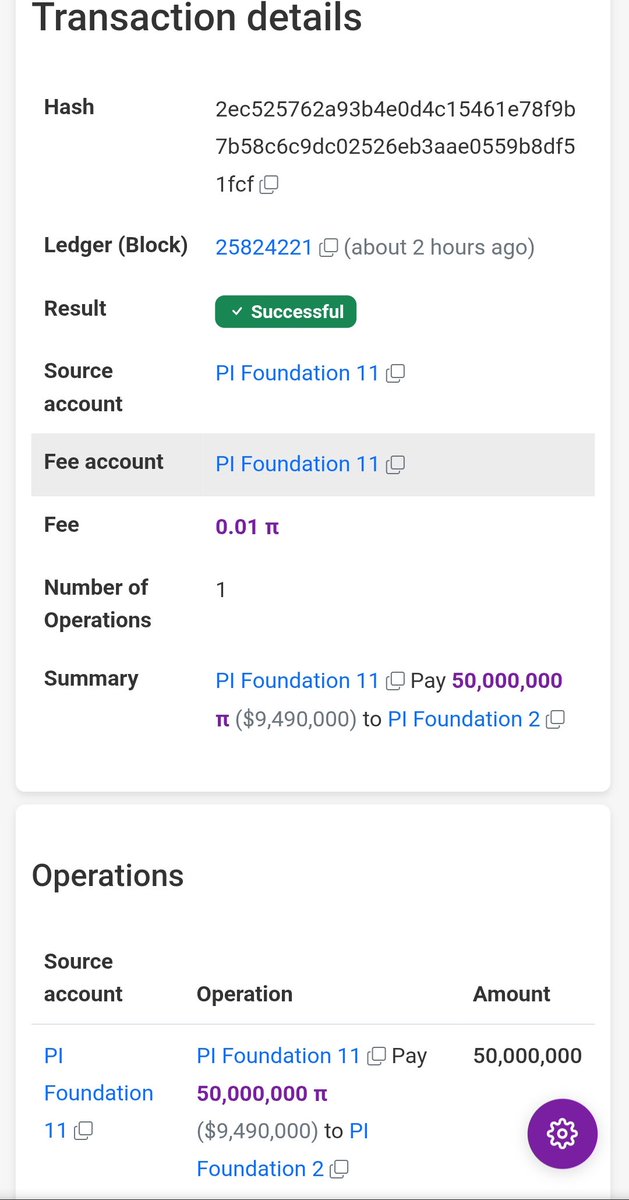Click the 50,000,000 value in Amount column
Screen dimensions: 629x1200
click(527, 1056)
